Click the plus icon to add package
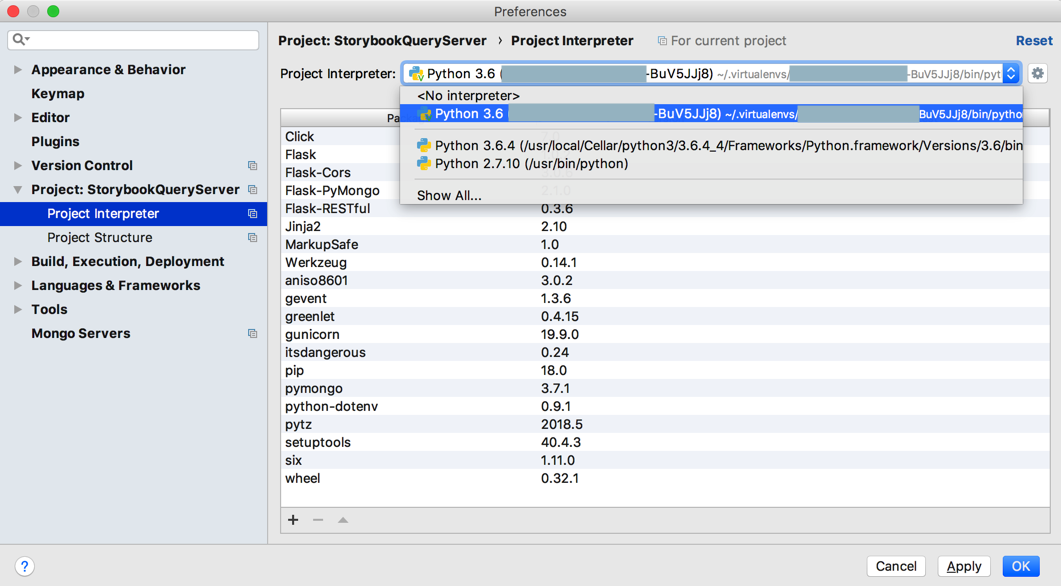 click(x=293, y=520)
